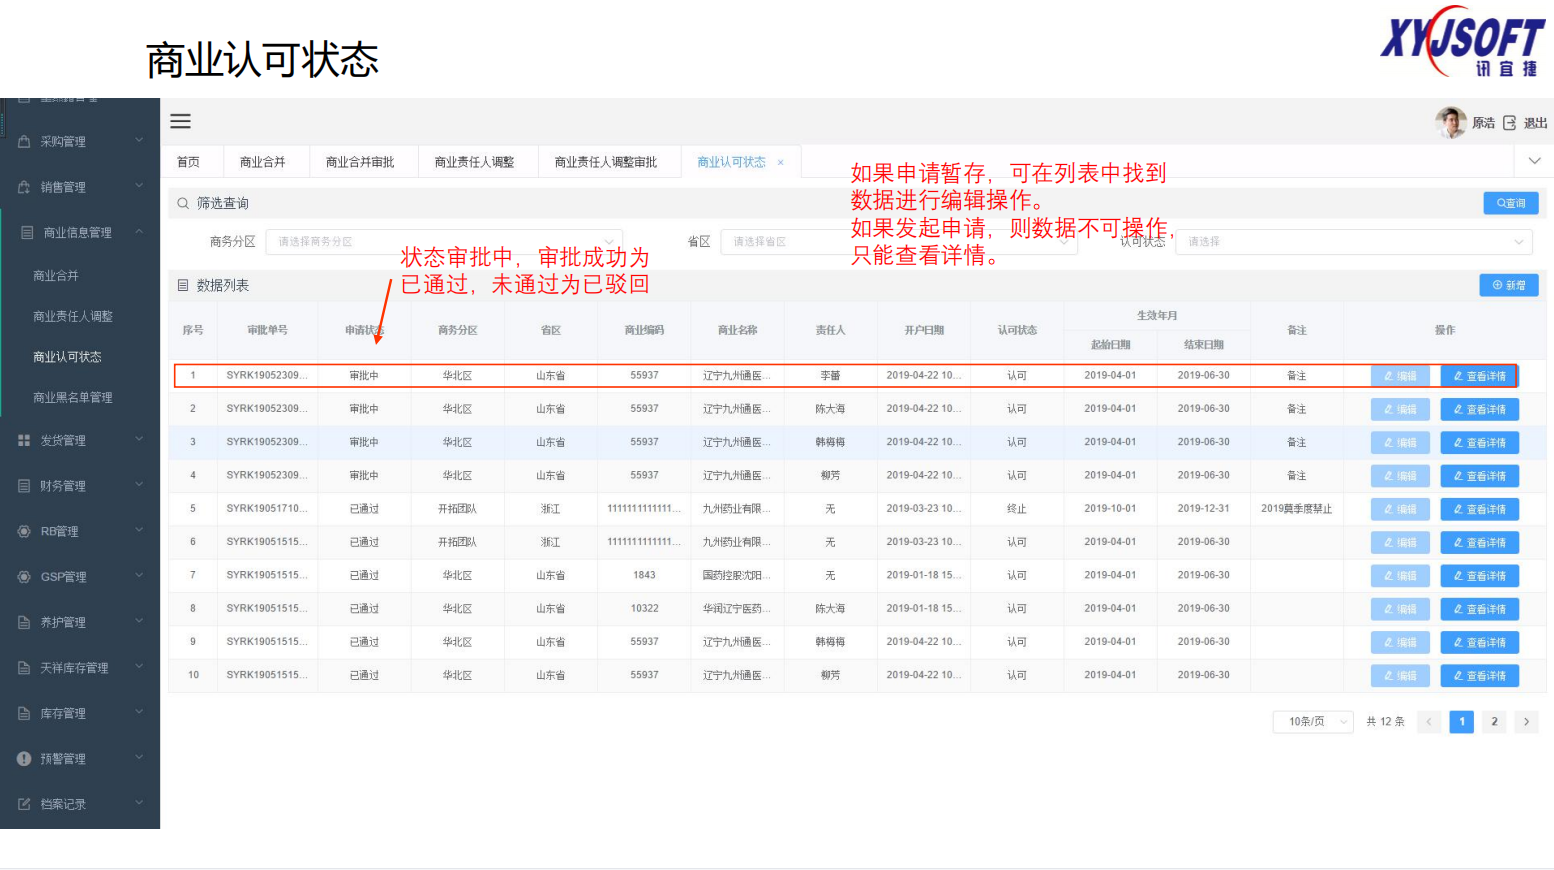Image resolution: width=1554 pixels, height=870 pixels.
Task: Open the 商务分区 dropdown
Action: click(444, 242)
